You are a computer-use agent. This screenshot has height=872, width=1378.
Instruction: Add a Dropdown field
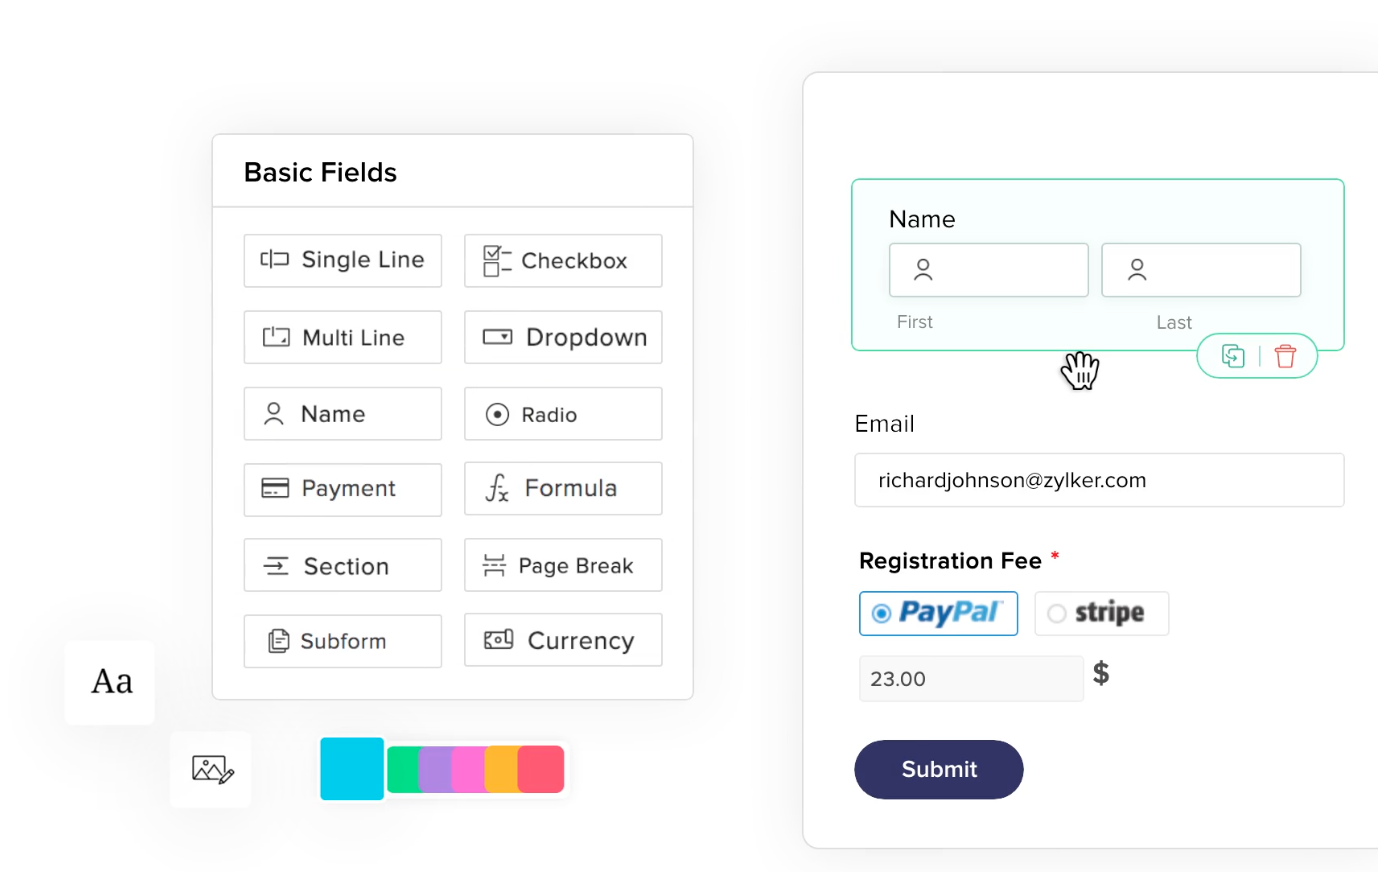(562, 338)
